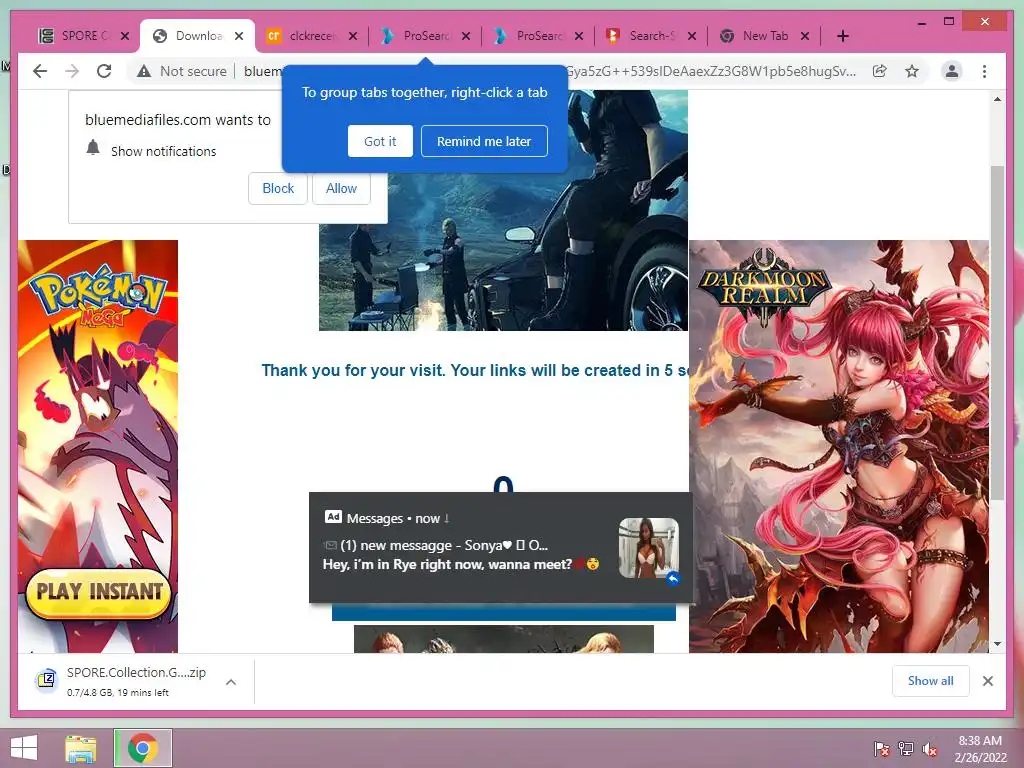Viewport: 1024px width, 768px height.
Task: Close the first ProSearch tab
Action: point(466,36)
